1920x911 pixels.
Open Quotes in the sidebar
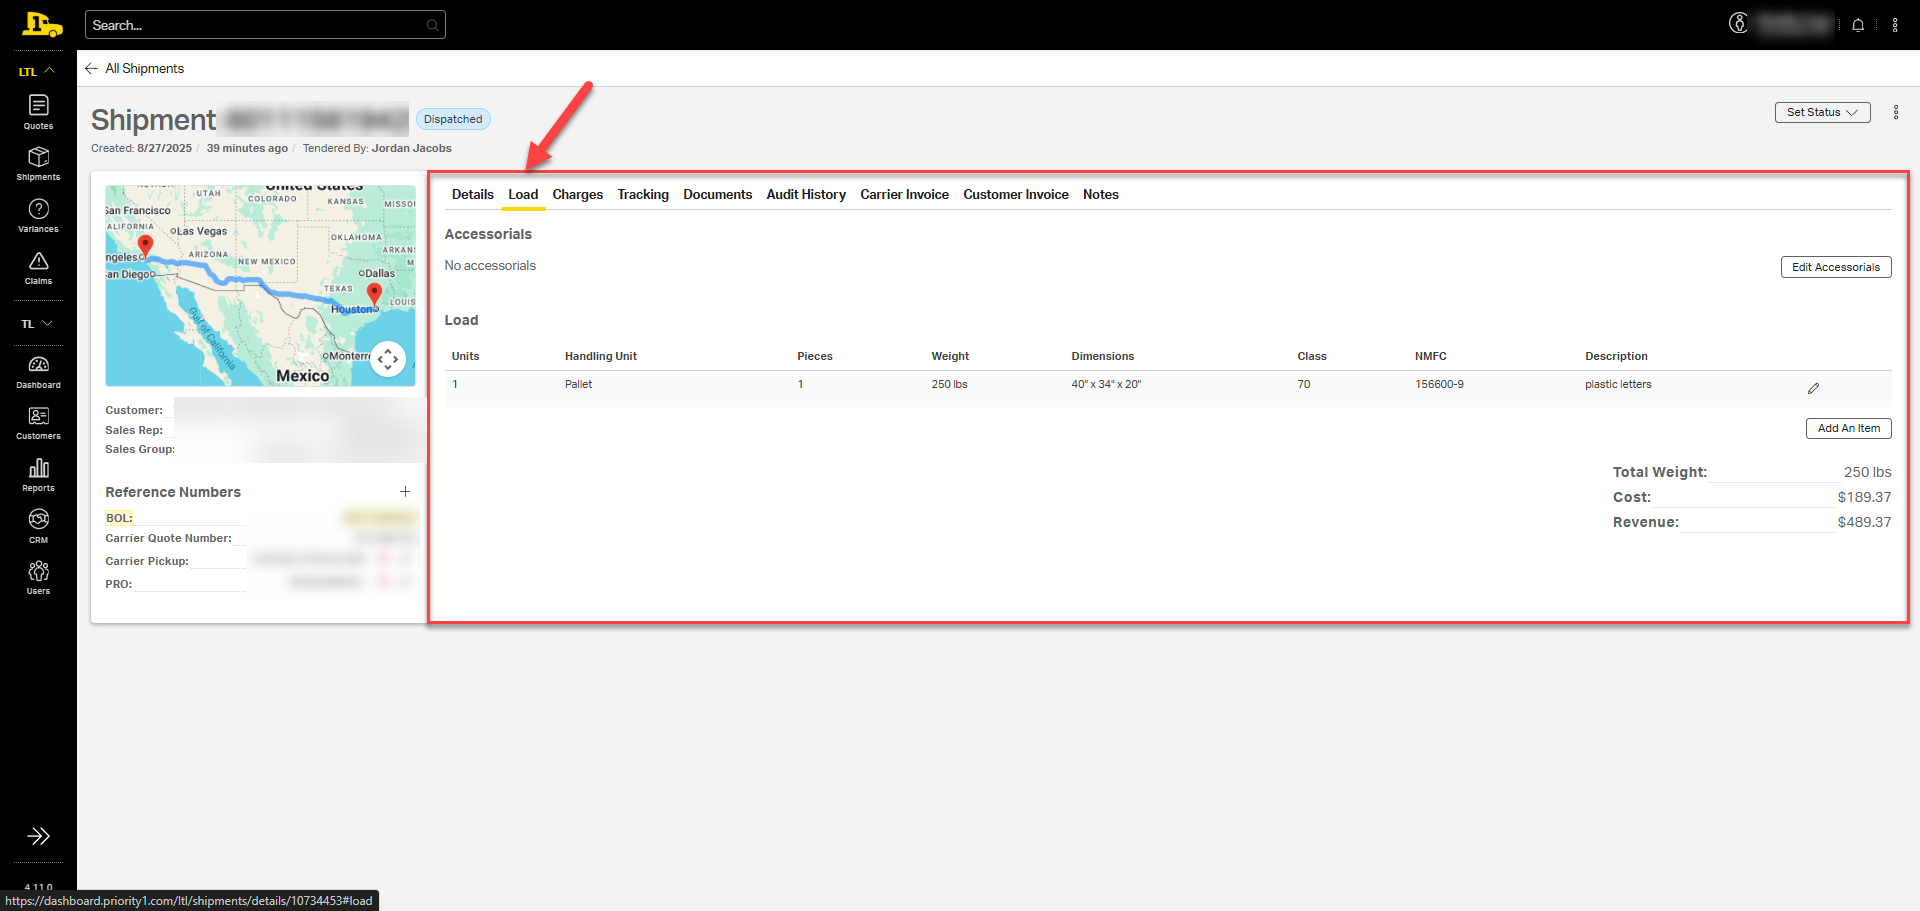click(38, 112)
